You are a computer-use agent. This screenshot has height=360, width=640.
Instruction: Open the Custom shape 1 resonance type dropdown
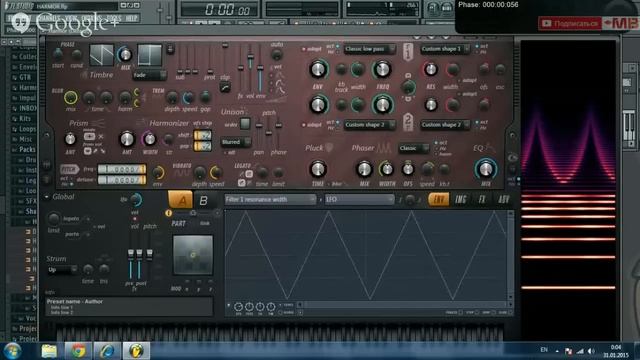[x=444, y=49]
